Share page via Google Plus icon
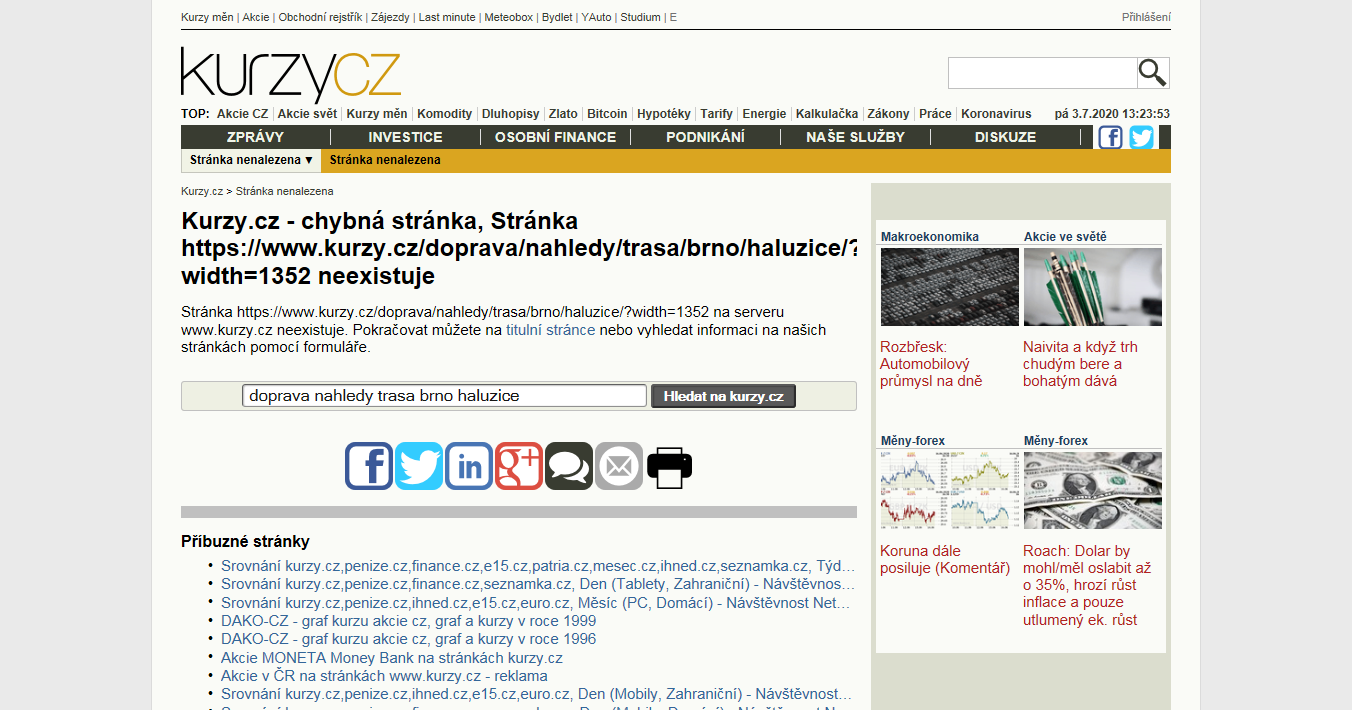This screenshot has height=710, width=1352. 519,466
